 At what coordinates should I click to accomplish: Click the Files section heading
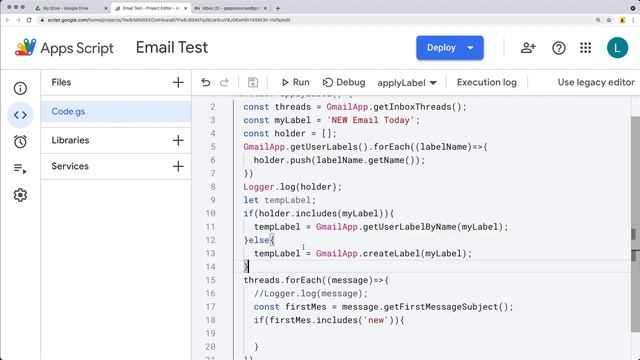pos(61,82)
